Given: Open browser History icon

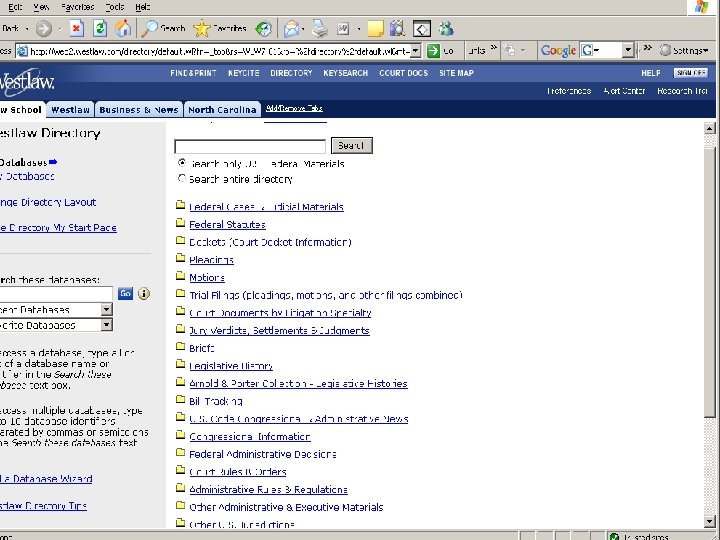Looking at the screenshot, I should [264, 29].
